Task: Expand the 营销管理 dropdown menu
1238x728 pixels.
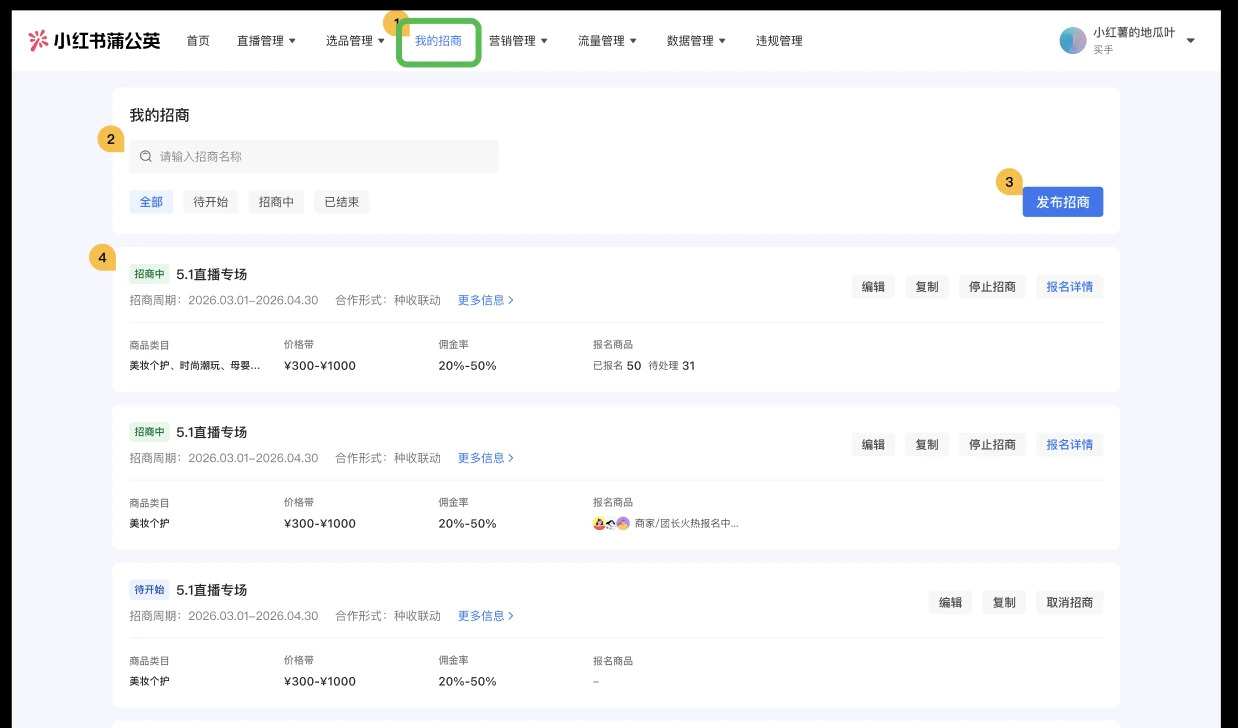Action: (518, 41)
